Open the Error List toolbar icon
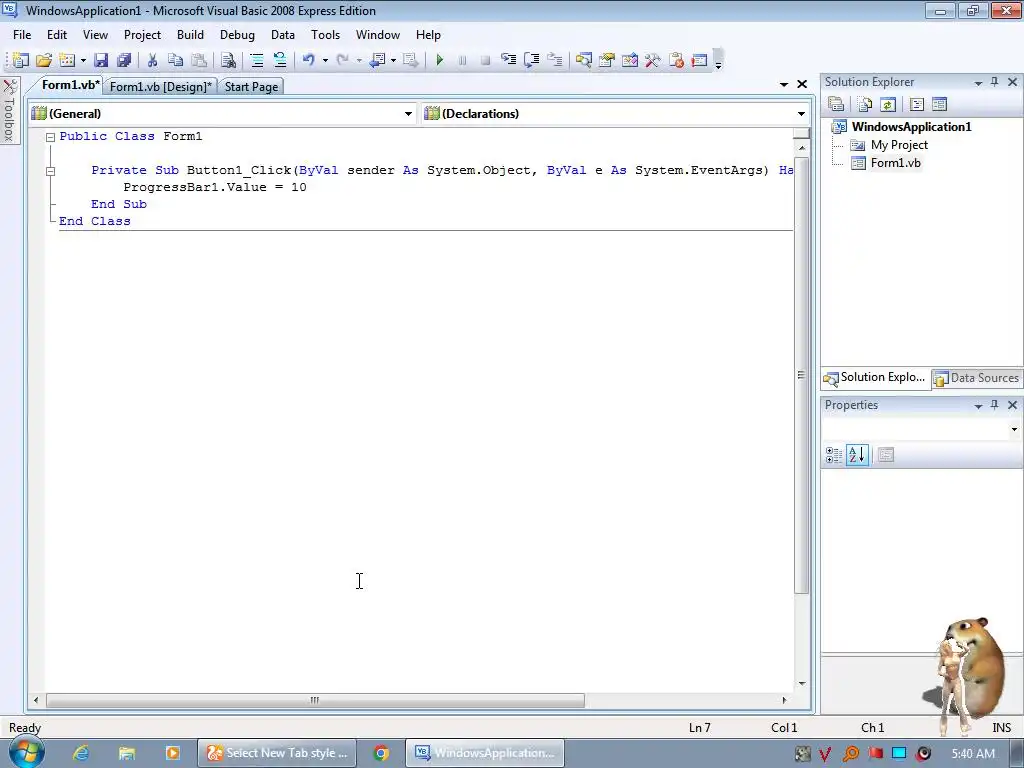Screen dimensions: 1024x768 pyautogui.click(x=676, y=60)
